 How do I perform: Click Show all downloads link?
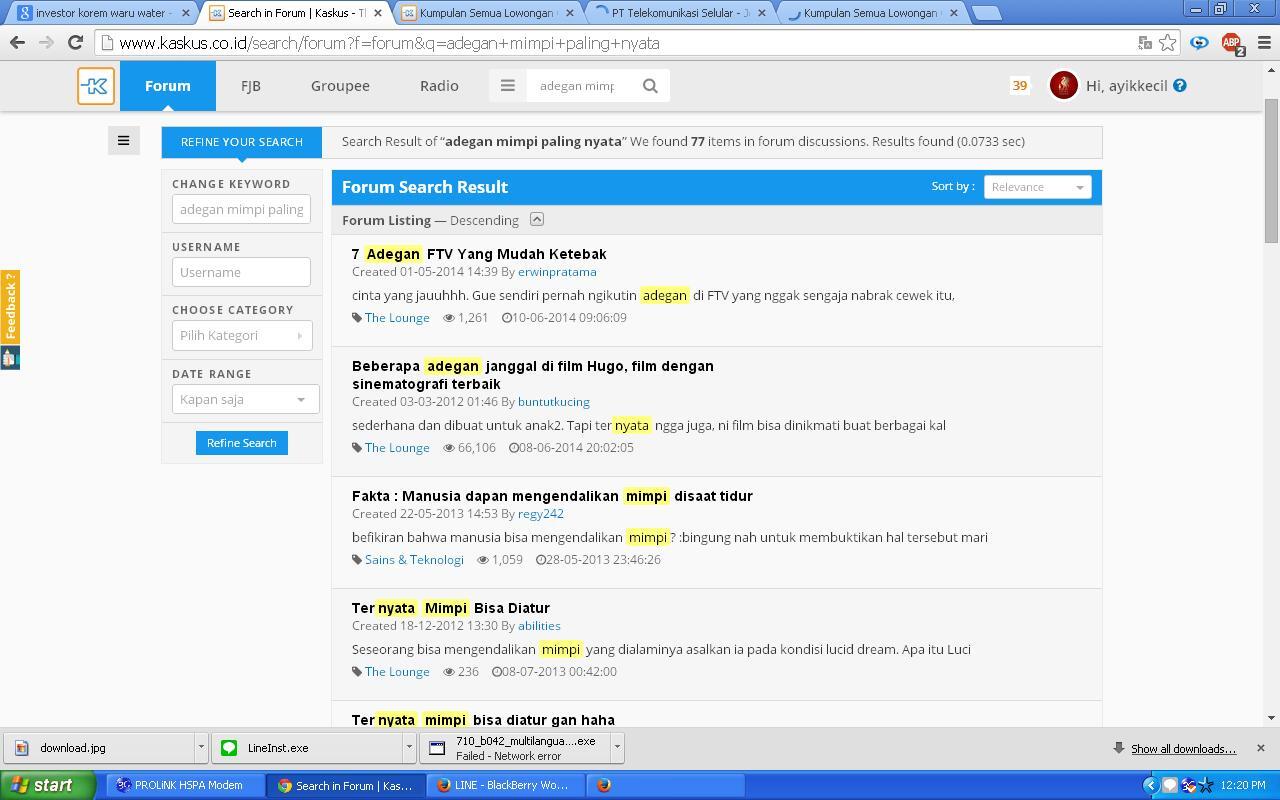tap(1183, 749)
